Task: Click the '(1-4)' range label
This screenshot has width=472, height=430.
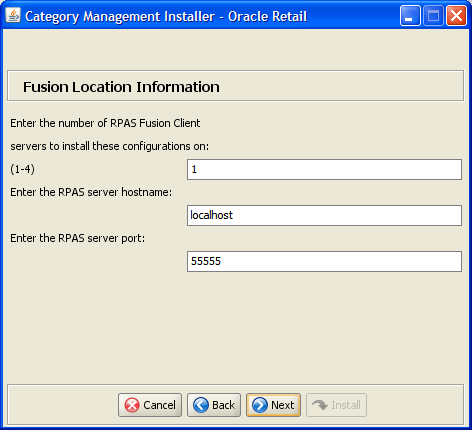Action: coord(22,169)
